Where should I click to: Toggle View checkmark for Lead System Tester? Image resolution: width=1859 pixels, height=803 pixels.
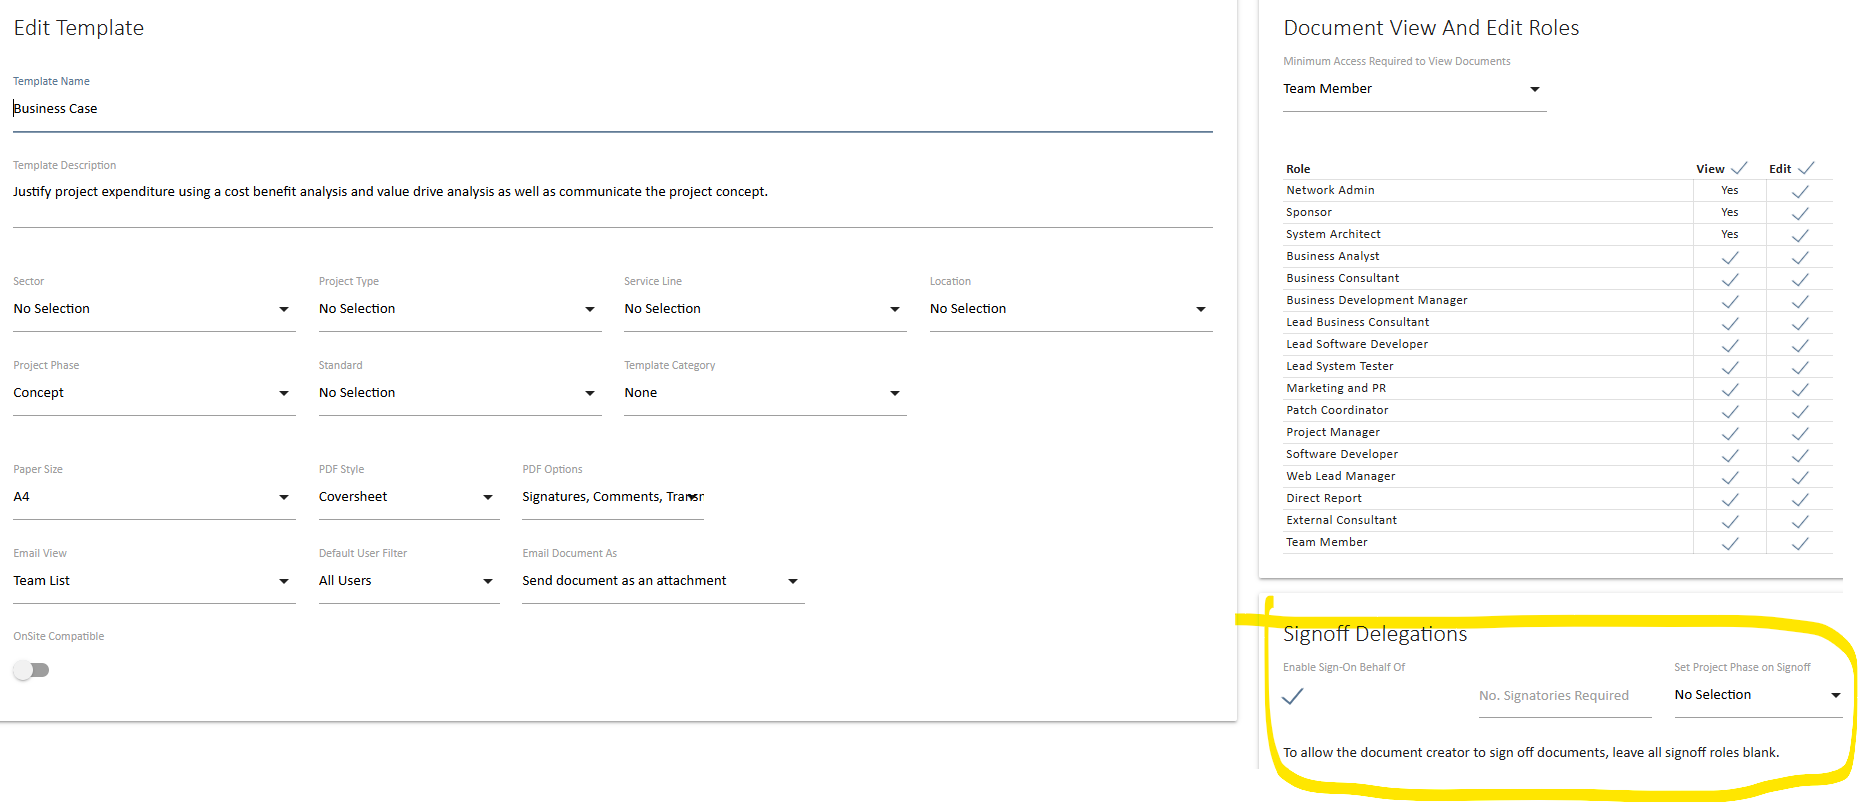(x=1730, y=367)
